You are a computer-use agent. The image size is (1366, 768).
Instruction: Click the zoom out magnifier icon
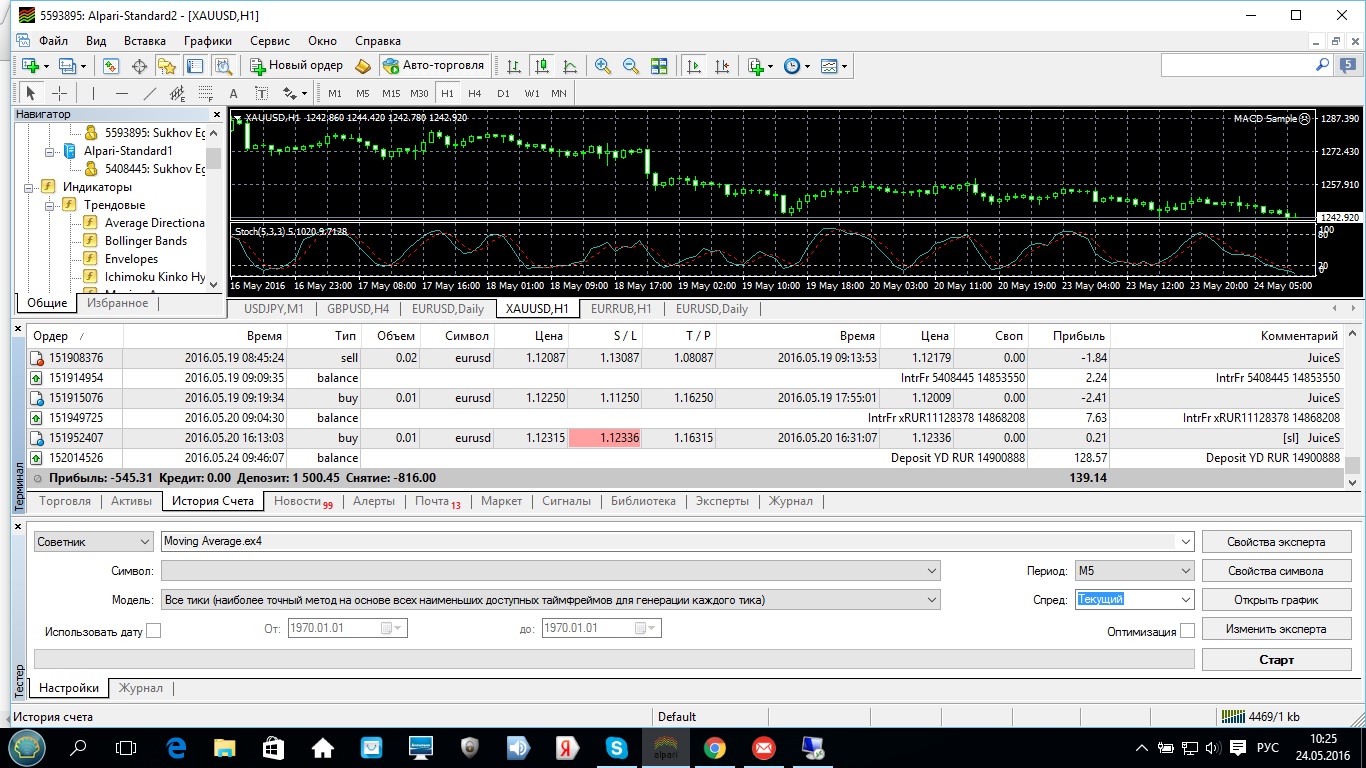(631, 66)
